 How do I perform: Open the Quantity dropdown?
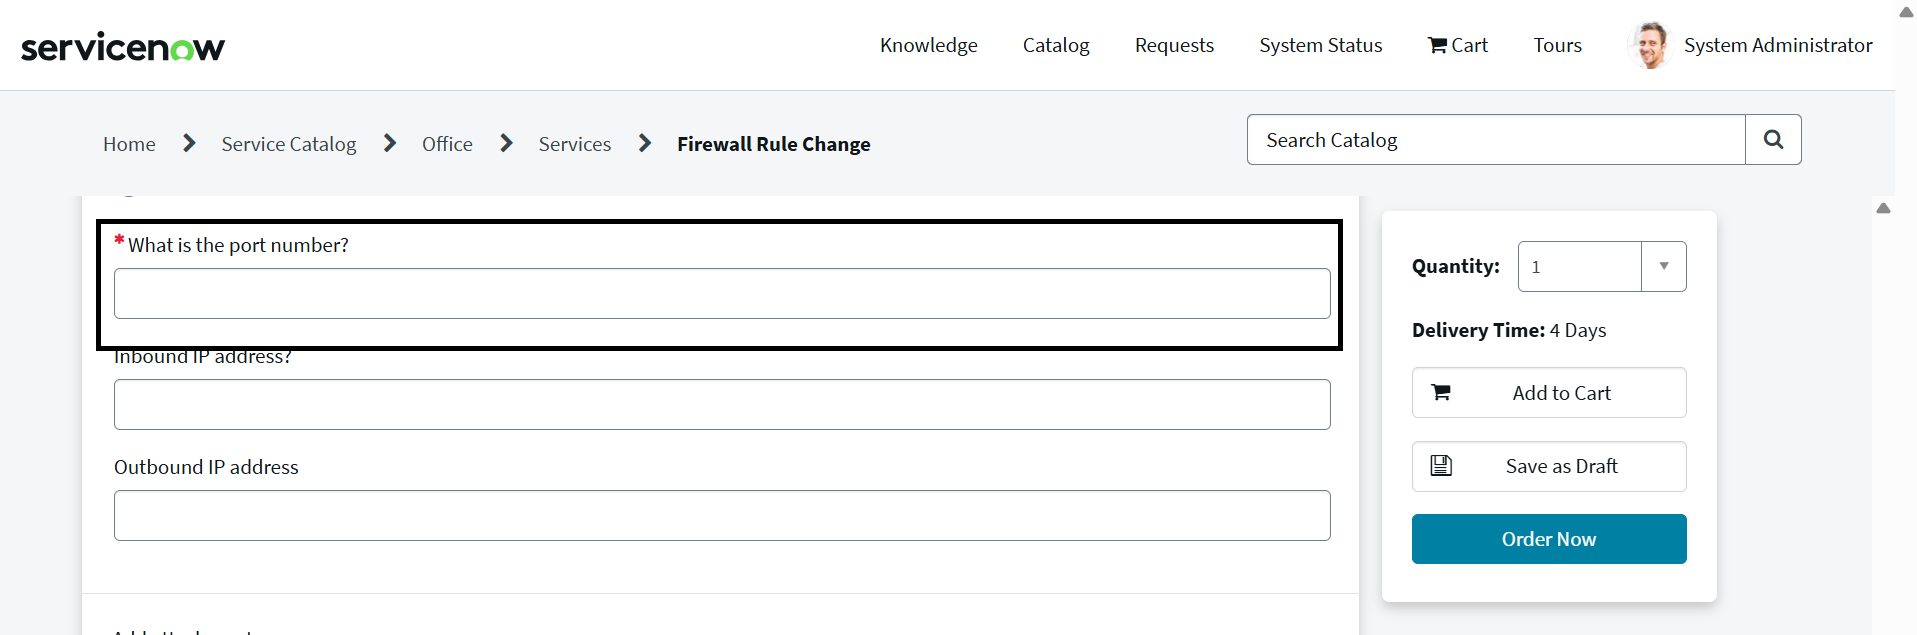(x=1663, y=267)
